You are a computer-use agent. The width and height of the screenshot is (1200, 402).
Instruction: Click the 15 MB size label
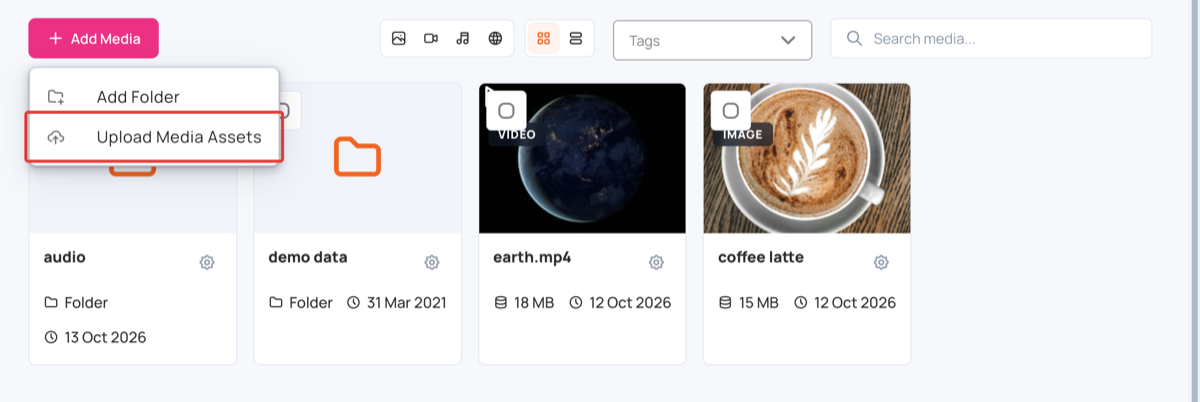coord(759,302)
